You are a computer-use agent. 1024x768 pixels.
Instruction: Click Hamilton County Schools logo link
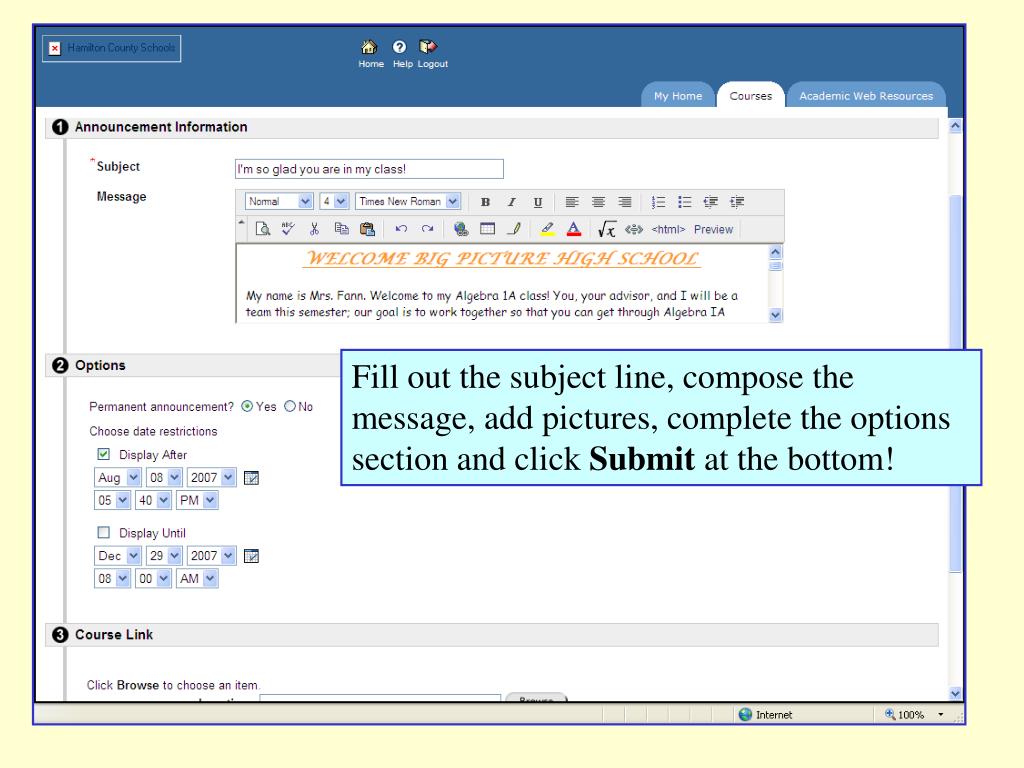click(x=112, y=48)
